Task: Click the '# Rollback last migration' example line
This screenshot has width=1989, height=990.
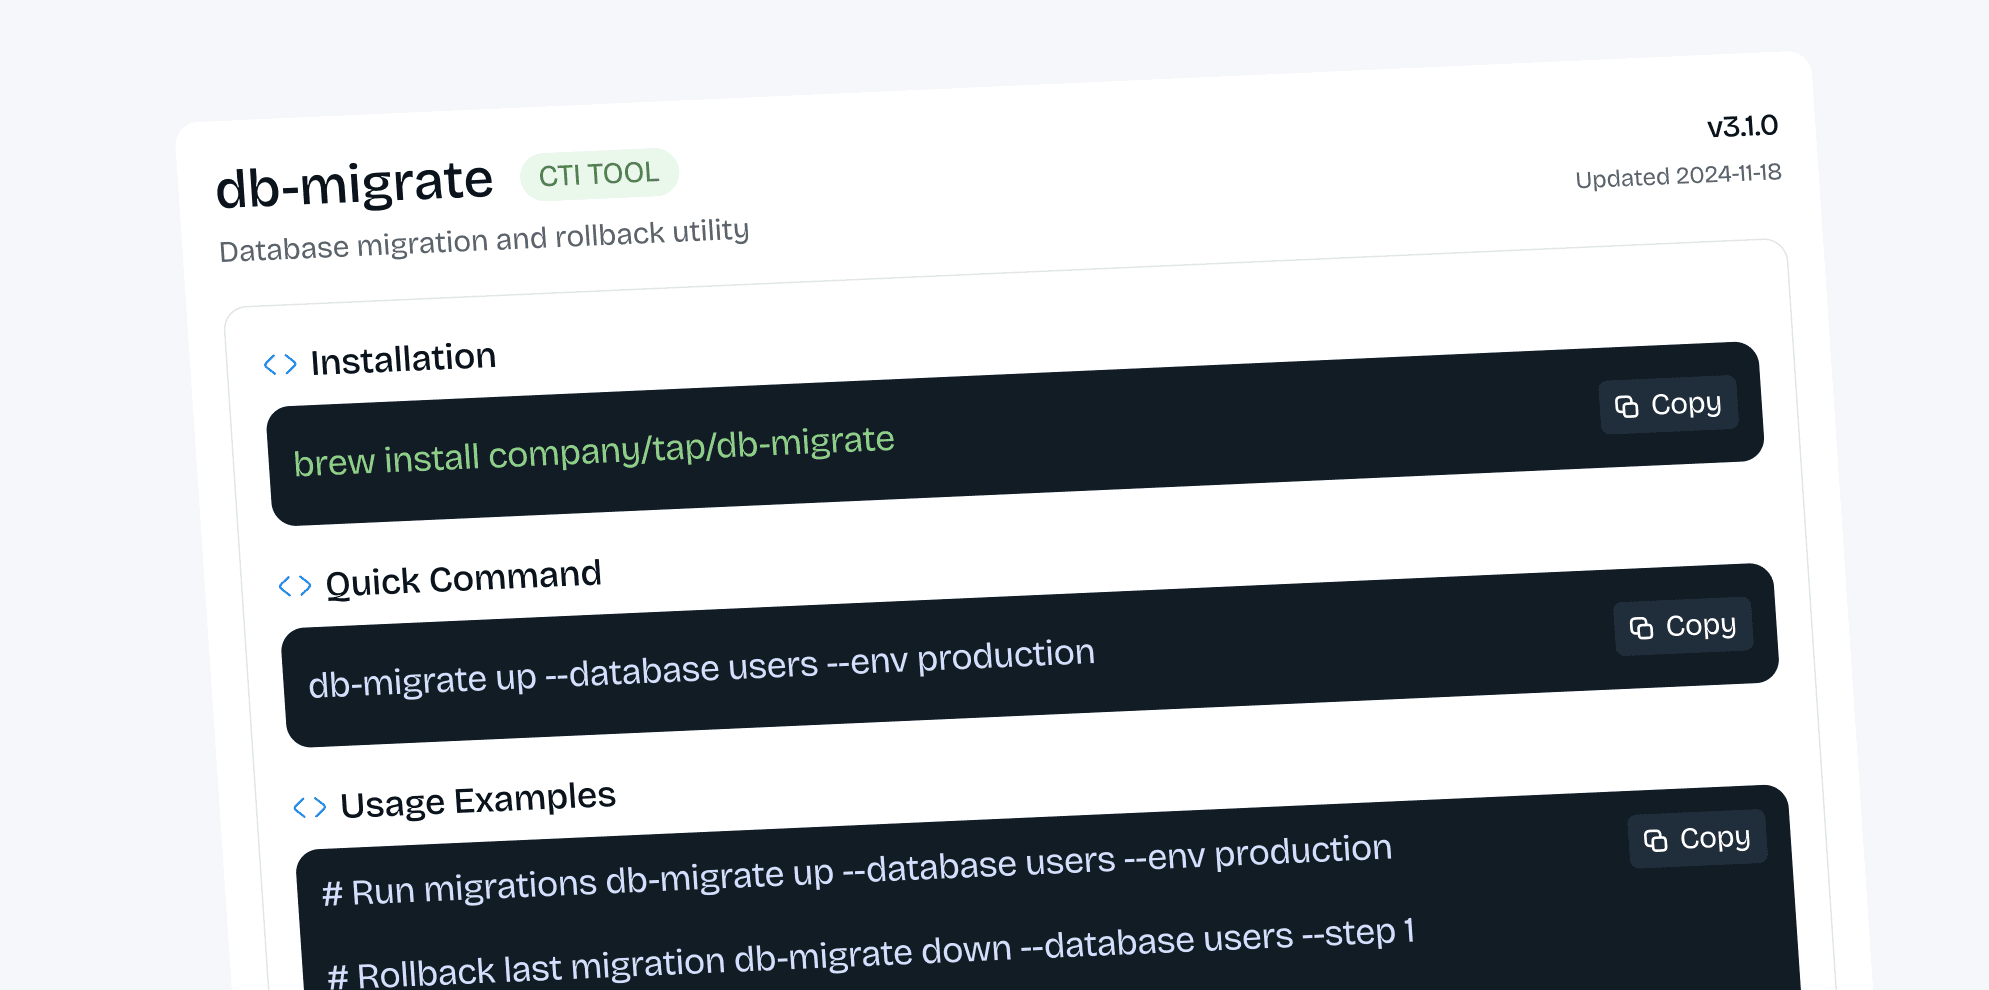Action: [x=871, y=953]
